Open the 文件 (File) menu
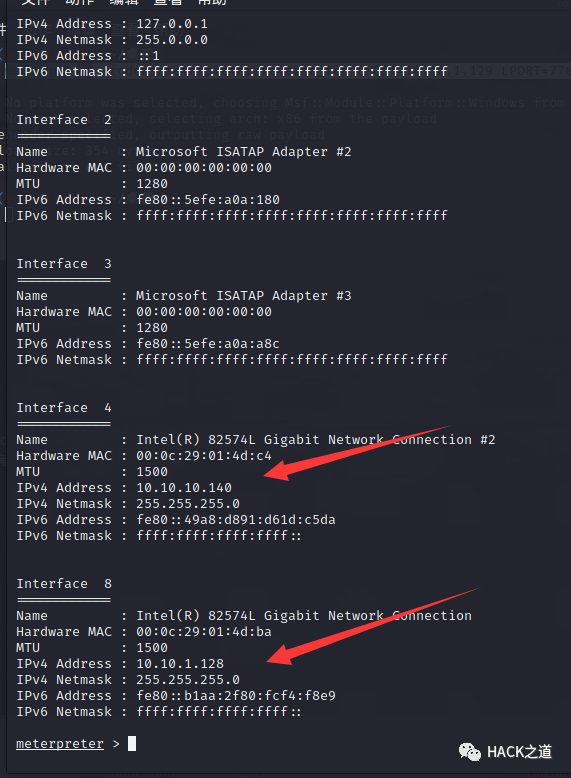The height and width of the screenshot is (778, 571). (x=36, y=2)
